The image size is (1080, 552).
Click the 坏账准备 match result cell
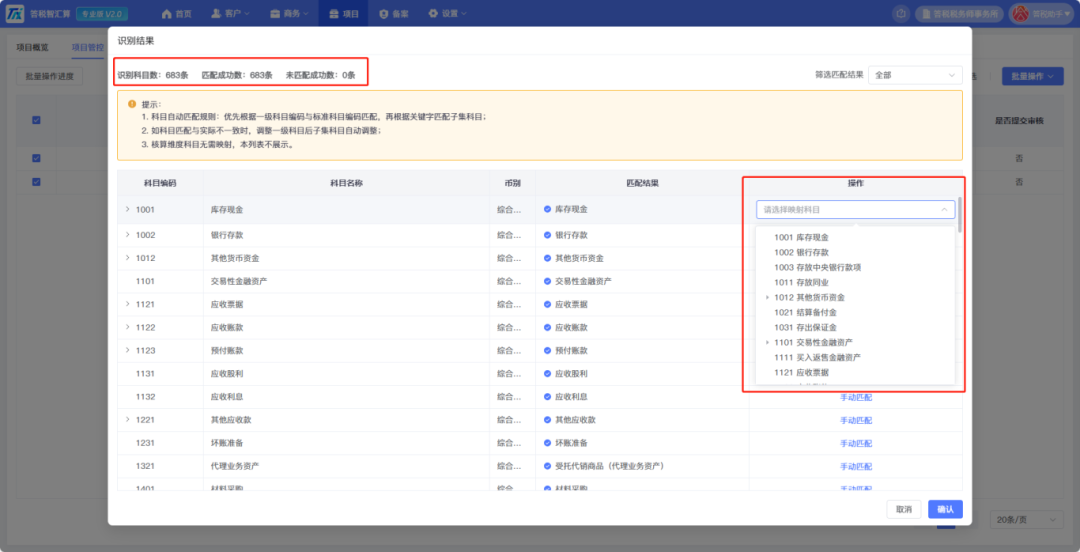pos(642,443)
